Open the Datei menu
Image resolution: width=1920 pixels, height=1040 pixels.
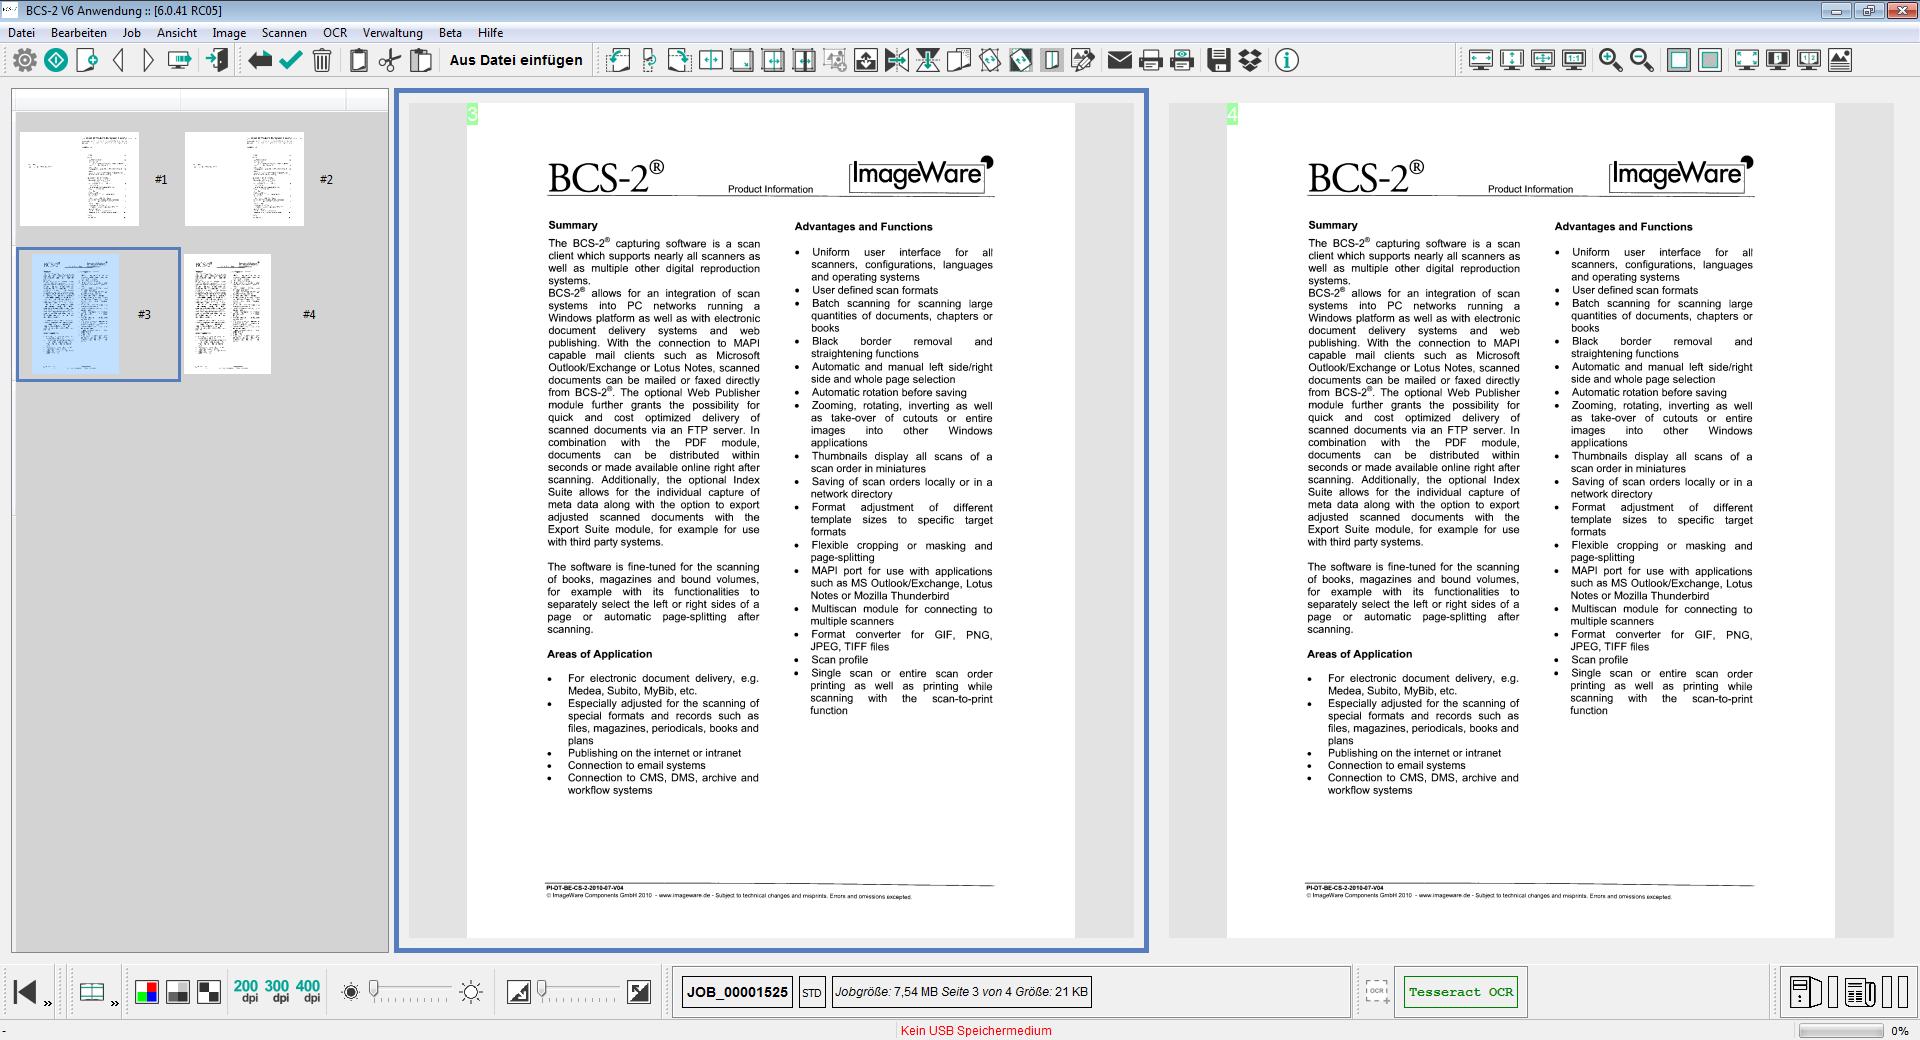(x=21, y=32)
